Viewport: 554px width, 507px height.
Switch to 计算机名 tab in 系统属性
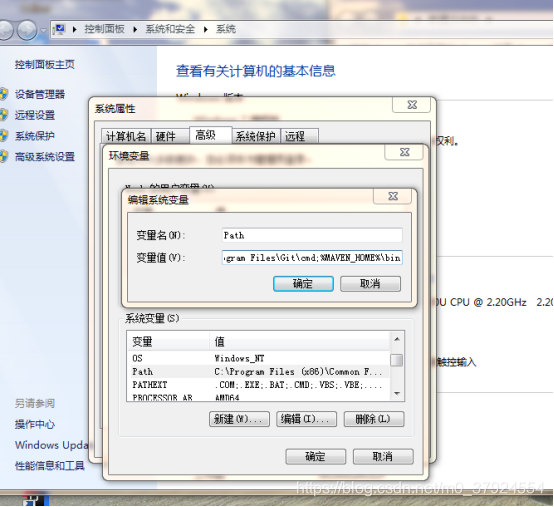click(x=126, y=136)
